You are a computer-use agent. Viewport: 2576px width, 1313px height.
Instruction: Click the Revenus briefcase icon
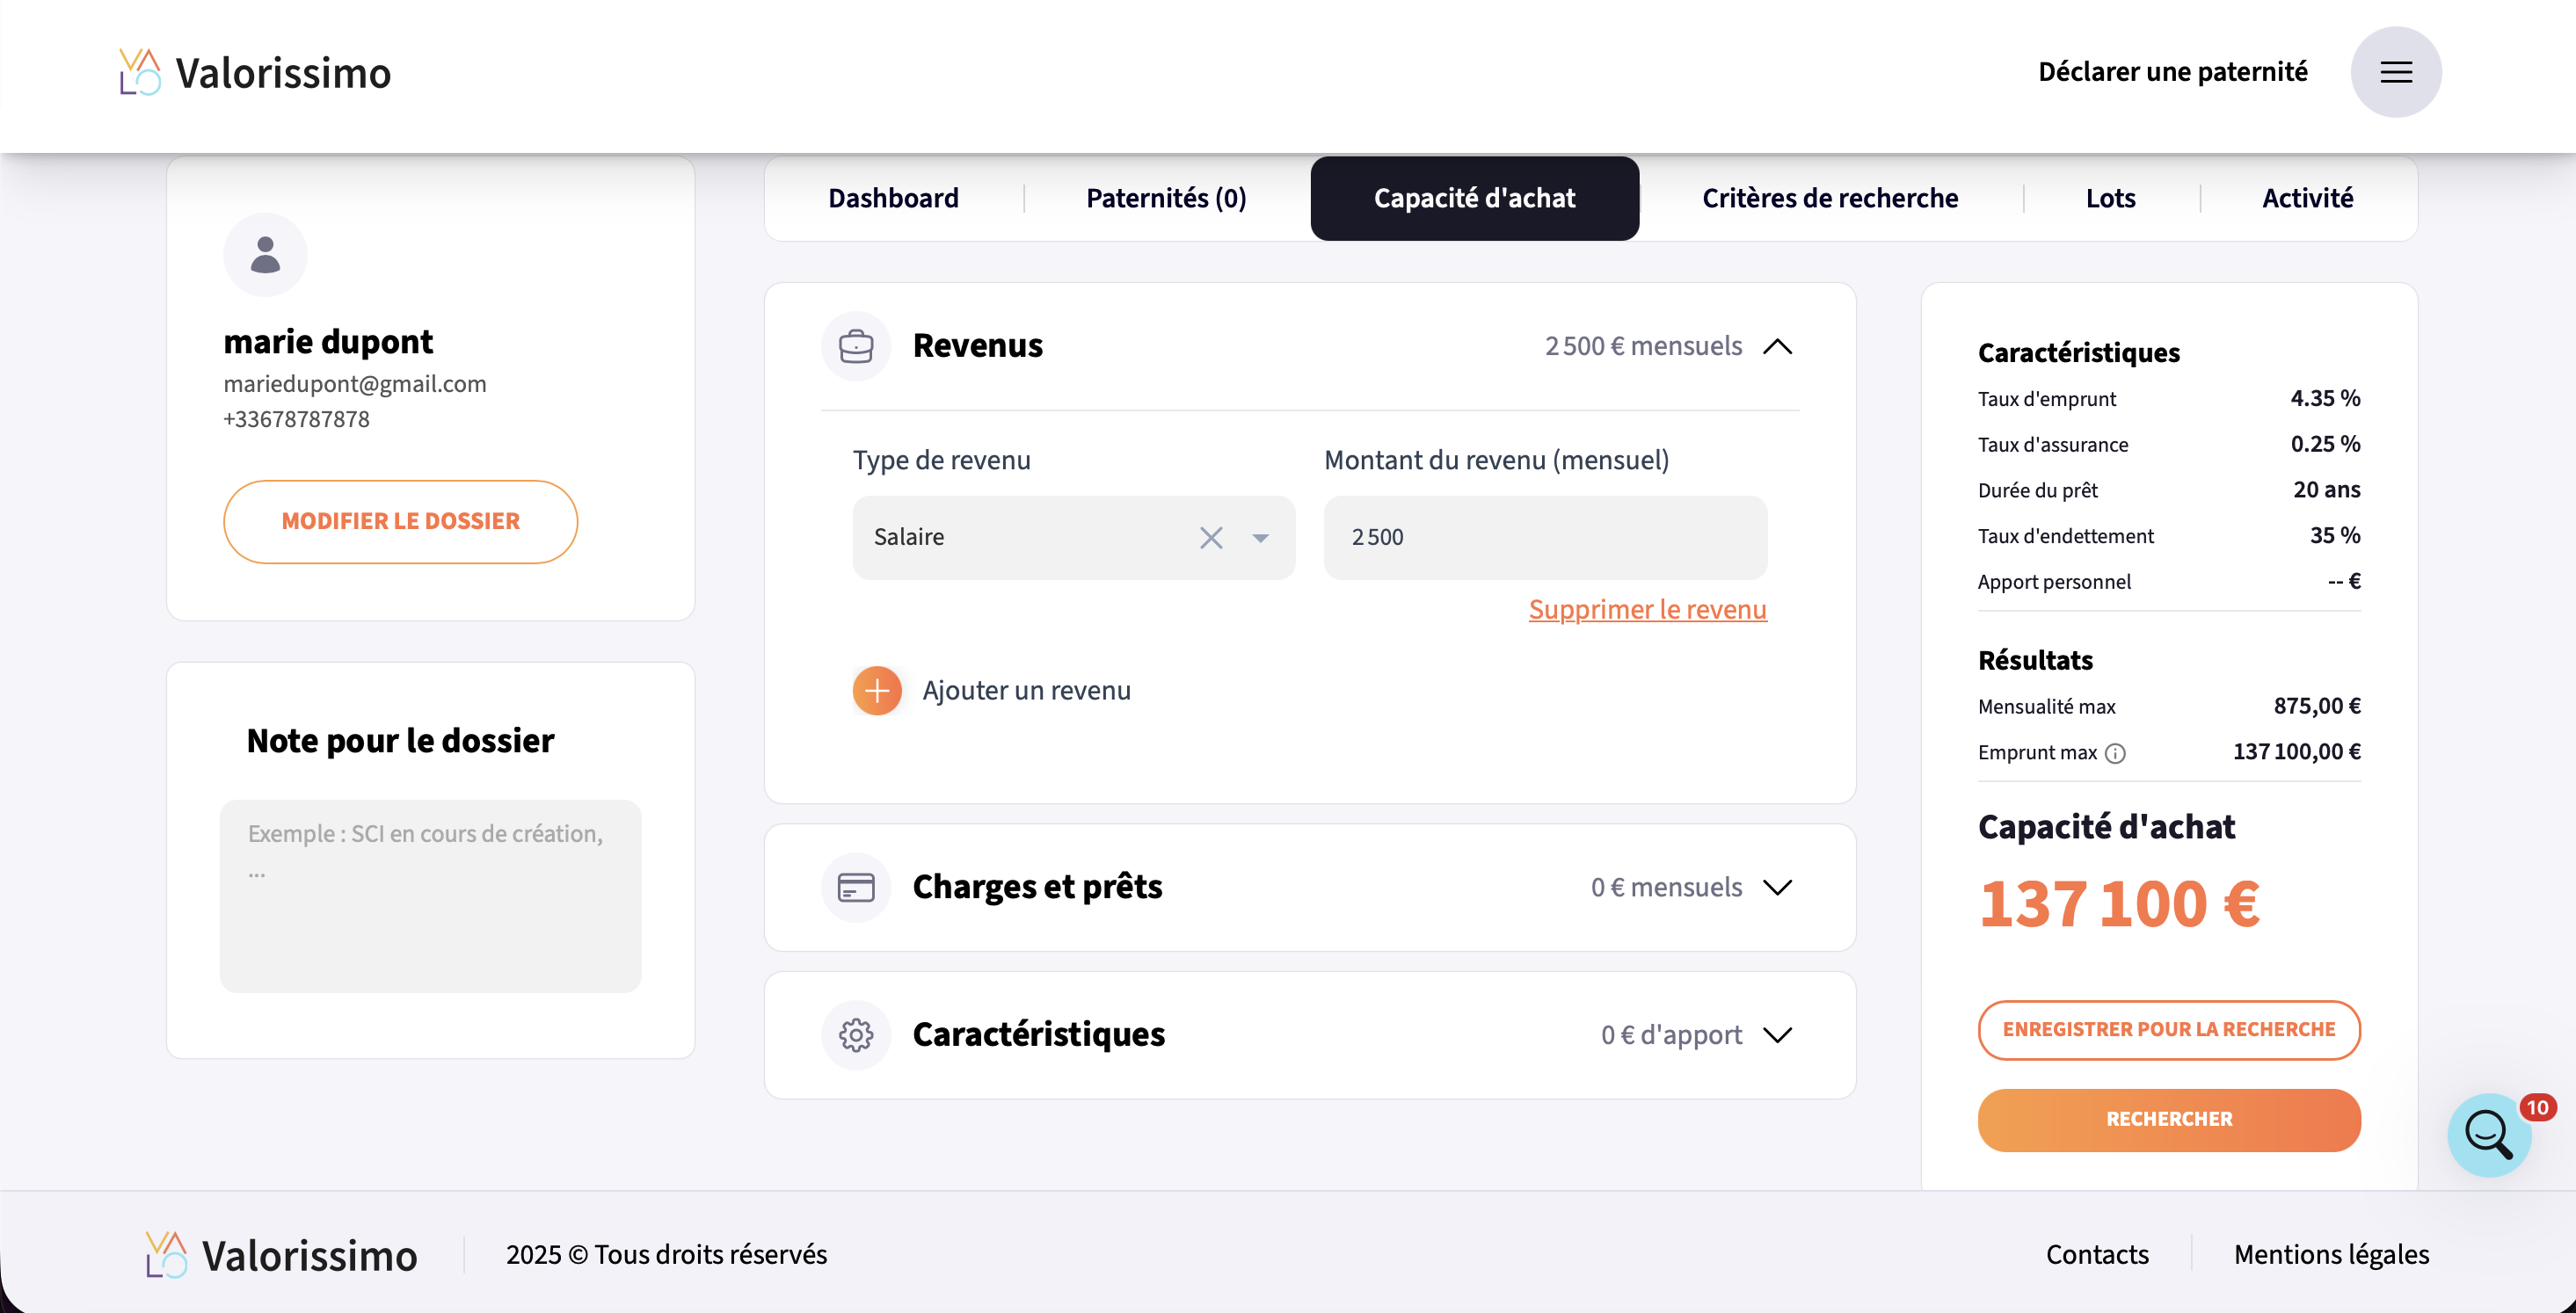pos(856,346)
